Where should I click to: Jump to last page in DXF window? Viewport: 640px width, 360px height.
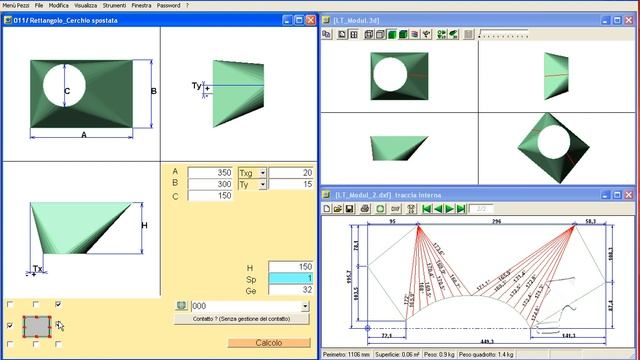click(461, 209)
